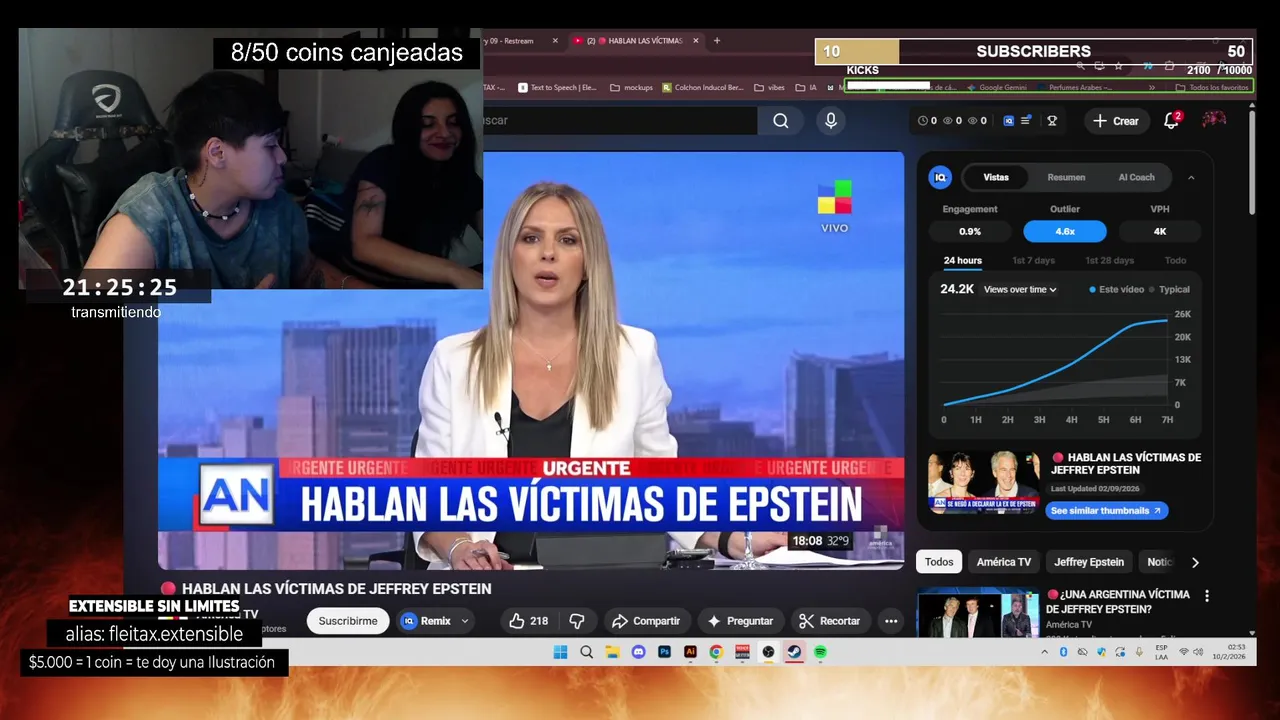
Task: Select 1st 28 days range tab
Action: coord(1110,260)
